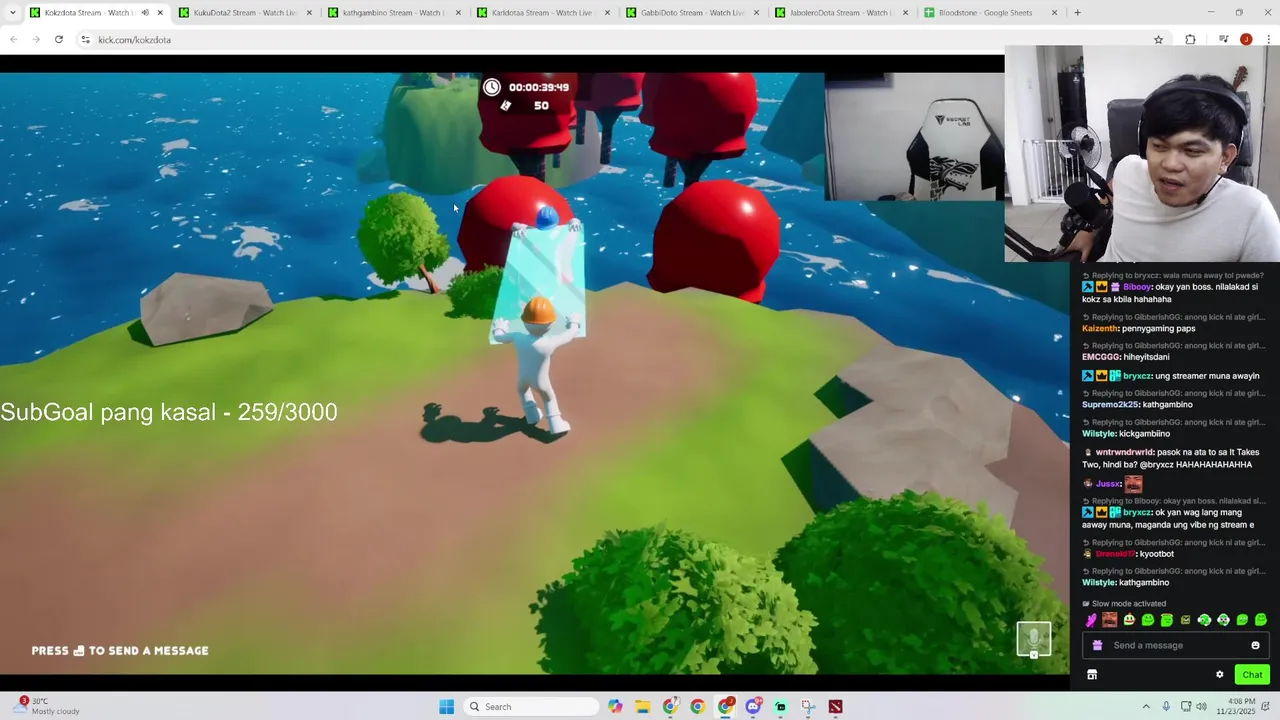Open the media control icon in toolbar
The width and height of the screenshot is (1280, 720).
1223,40
